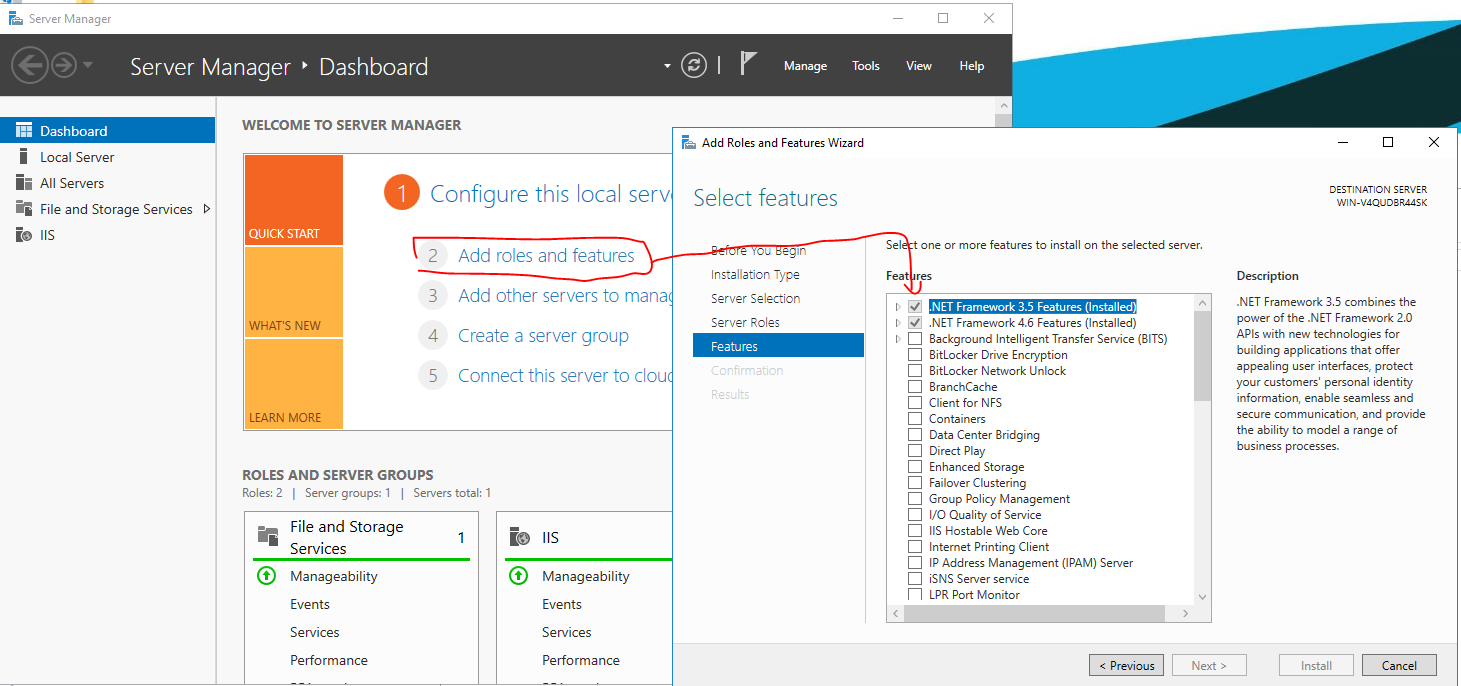Open the Manage menu

[805, 66]
